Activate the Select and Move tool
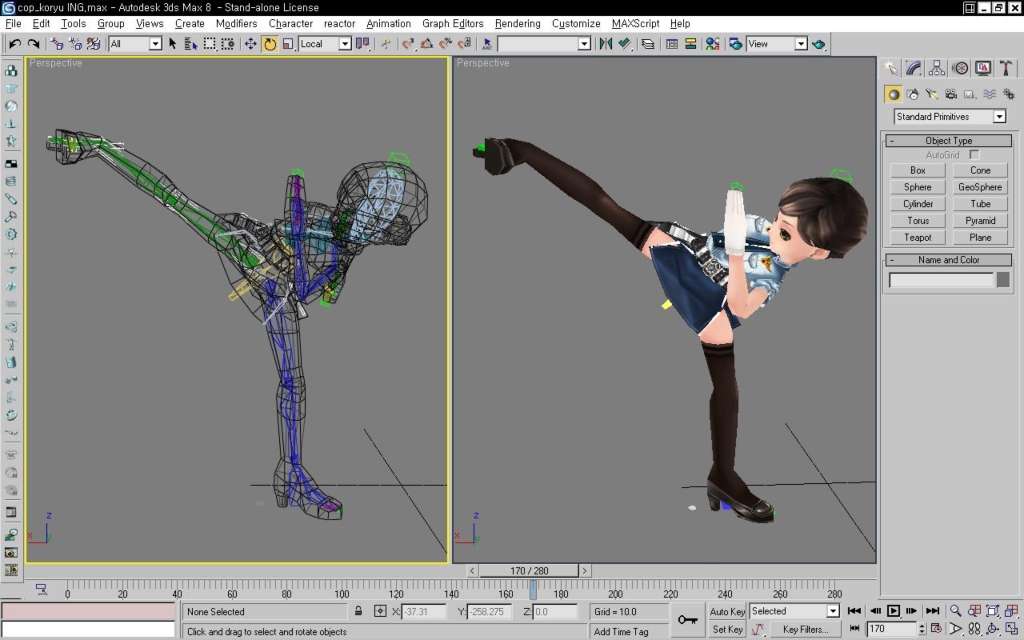Screen dimensions: 1024x640 250,44
